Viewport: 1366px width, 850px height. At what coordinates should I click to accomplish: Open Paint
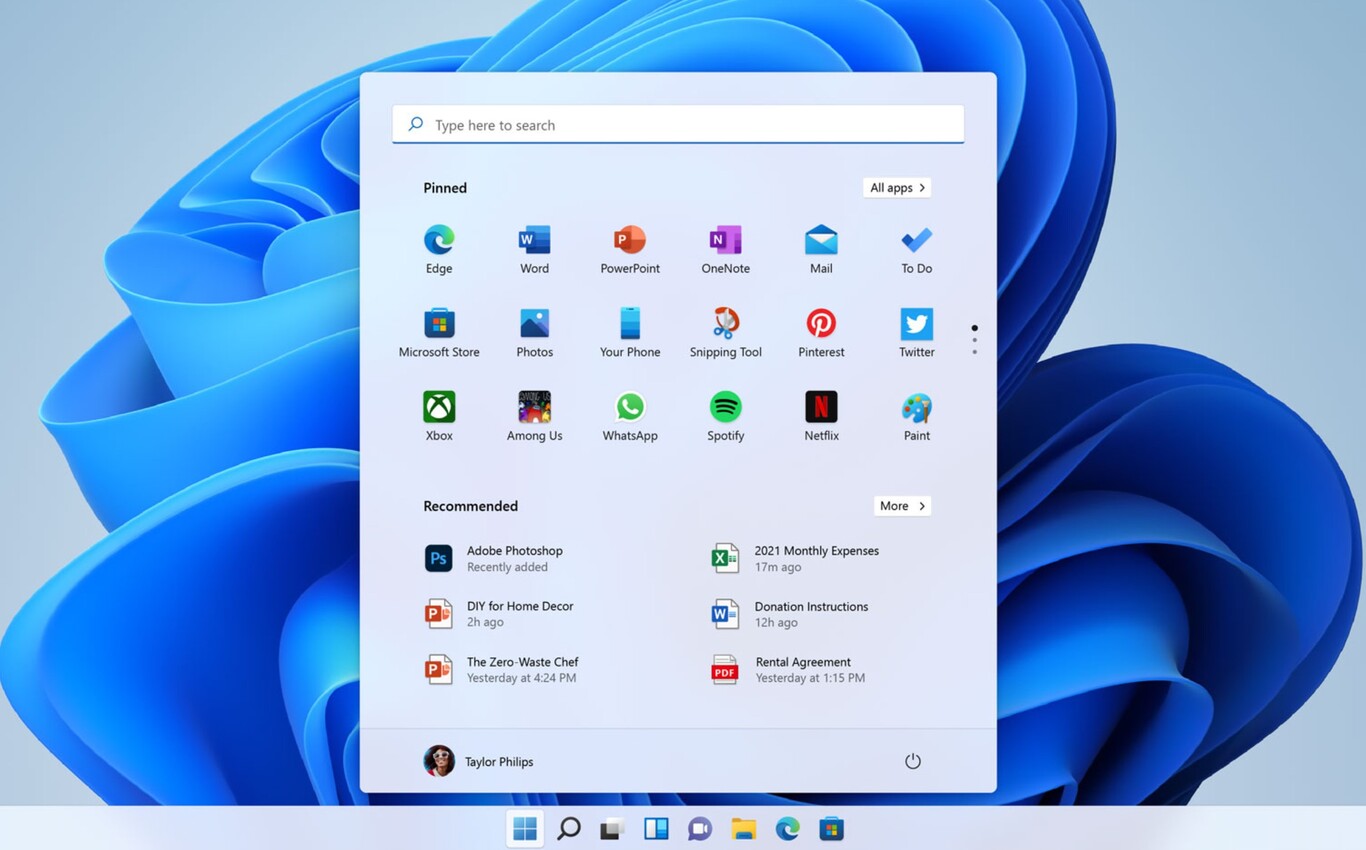[916, 407]
